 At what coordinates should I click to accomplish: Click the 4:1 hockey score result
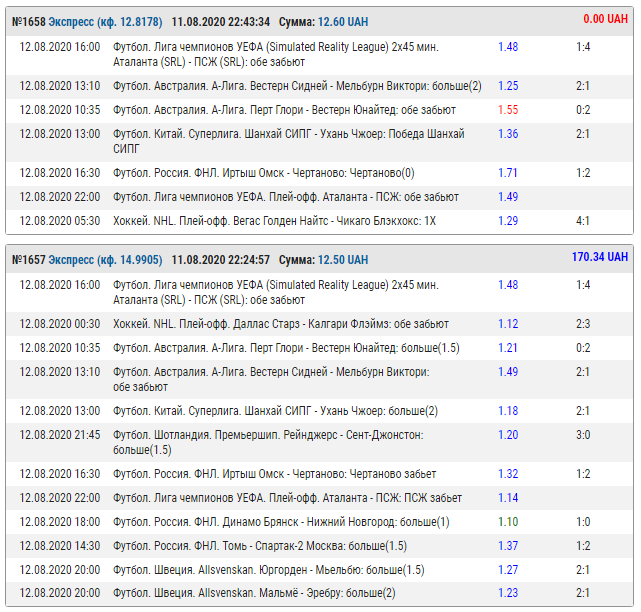coord(583,220)
